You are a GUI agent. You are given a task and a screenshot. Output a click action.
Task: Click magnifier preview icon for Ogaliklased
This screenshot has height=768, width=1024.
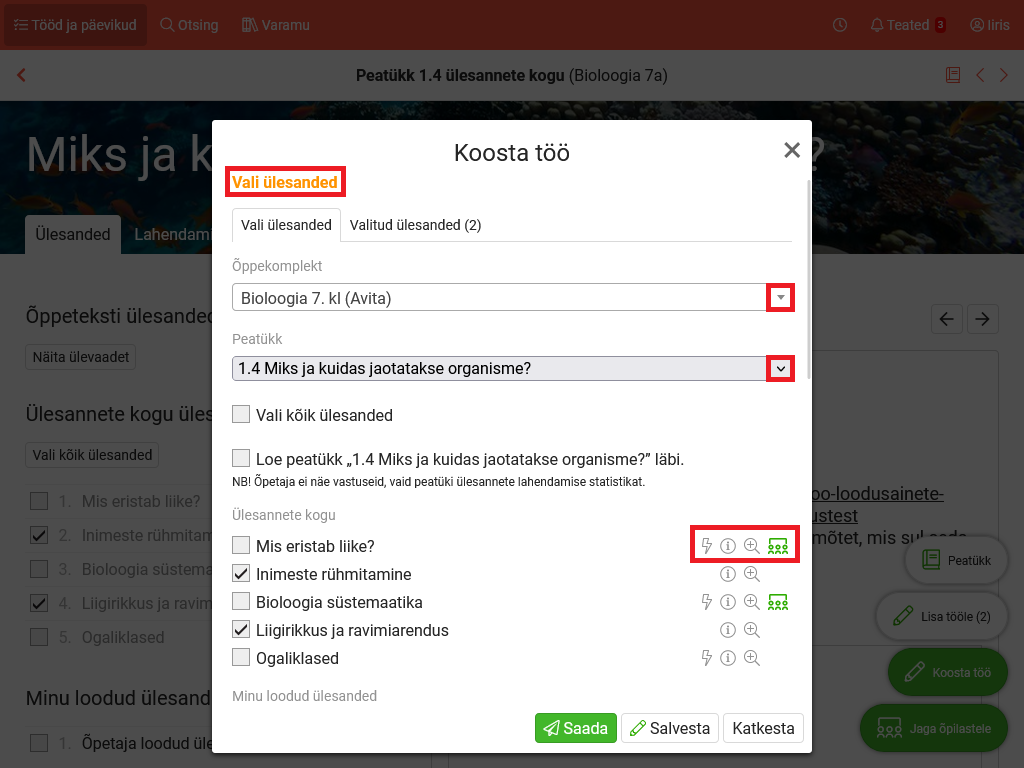(x=752, y=658)
